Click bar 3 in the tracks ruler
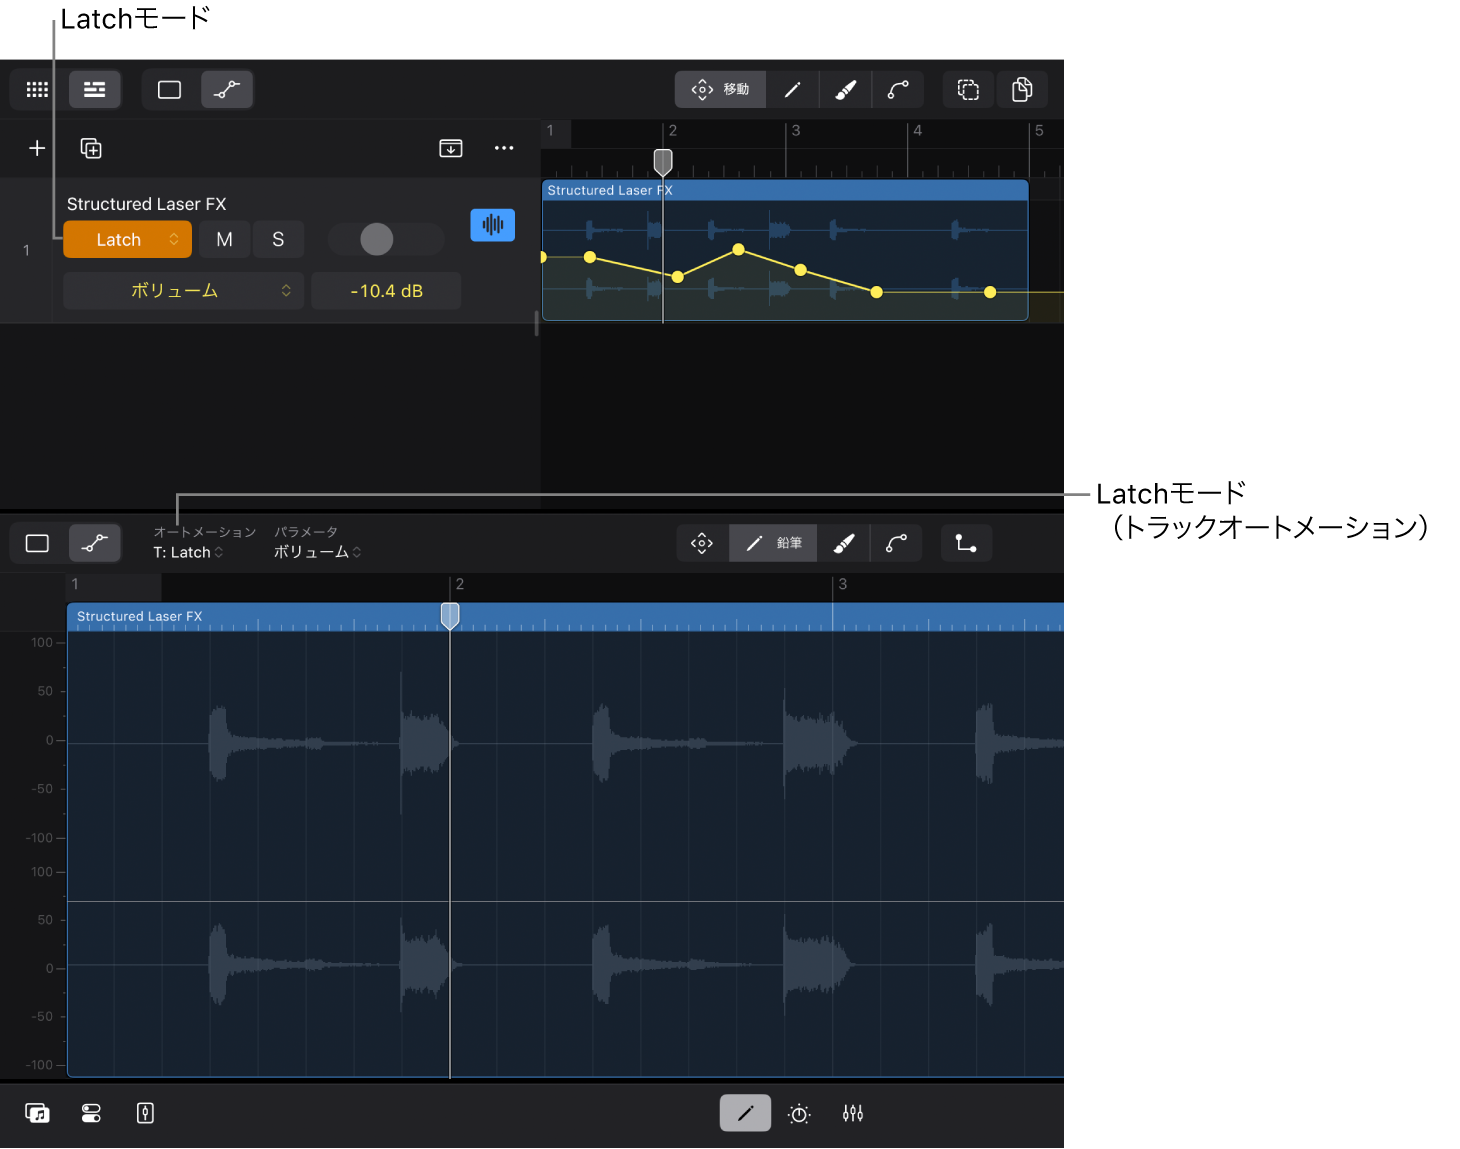 tap(795, 130)
